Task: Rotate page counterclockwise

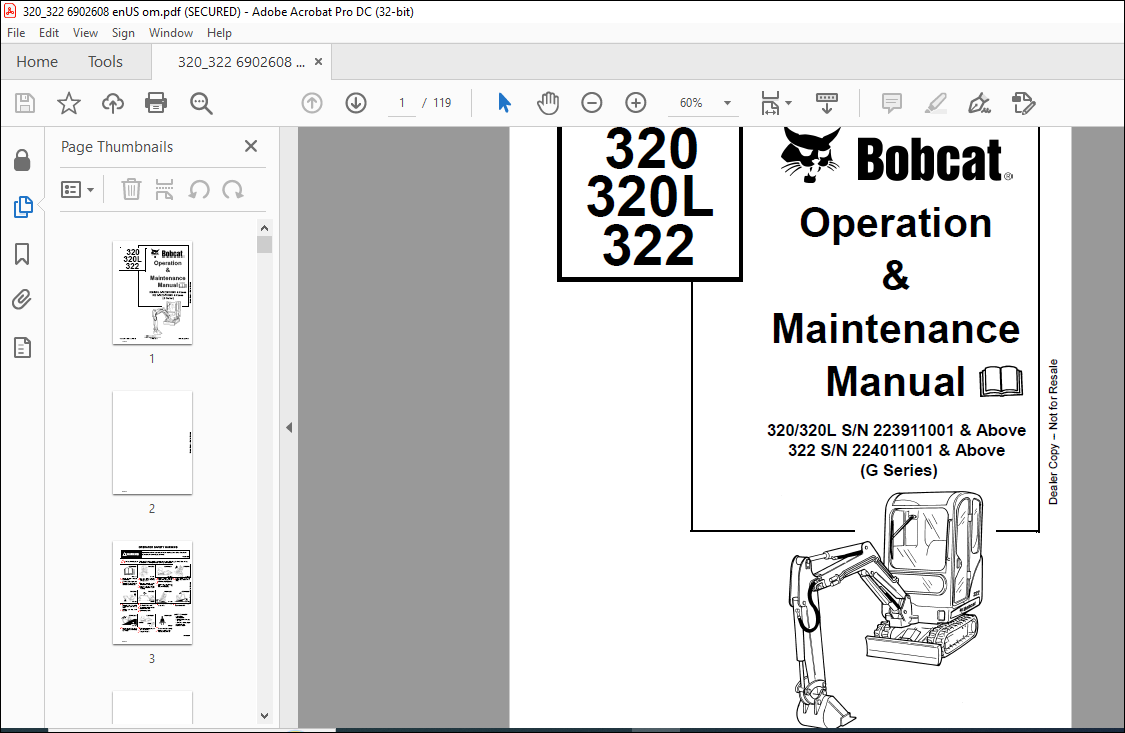Action: [199, 189]
